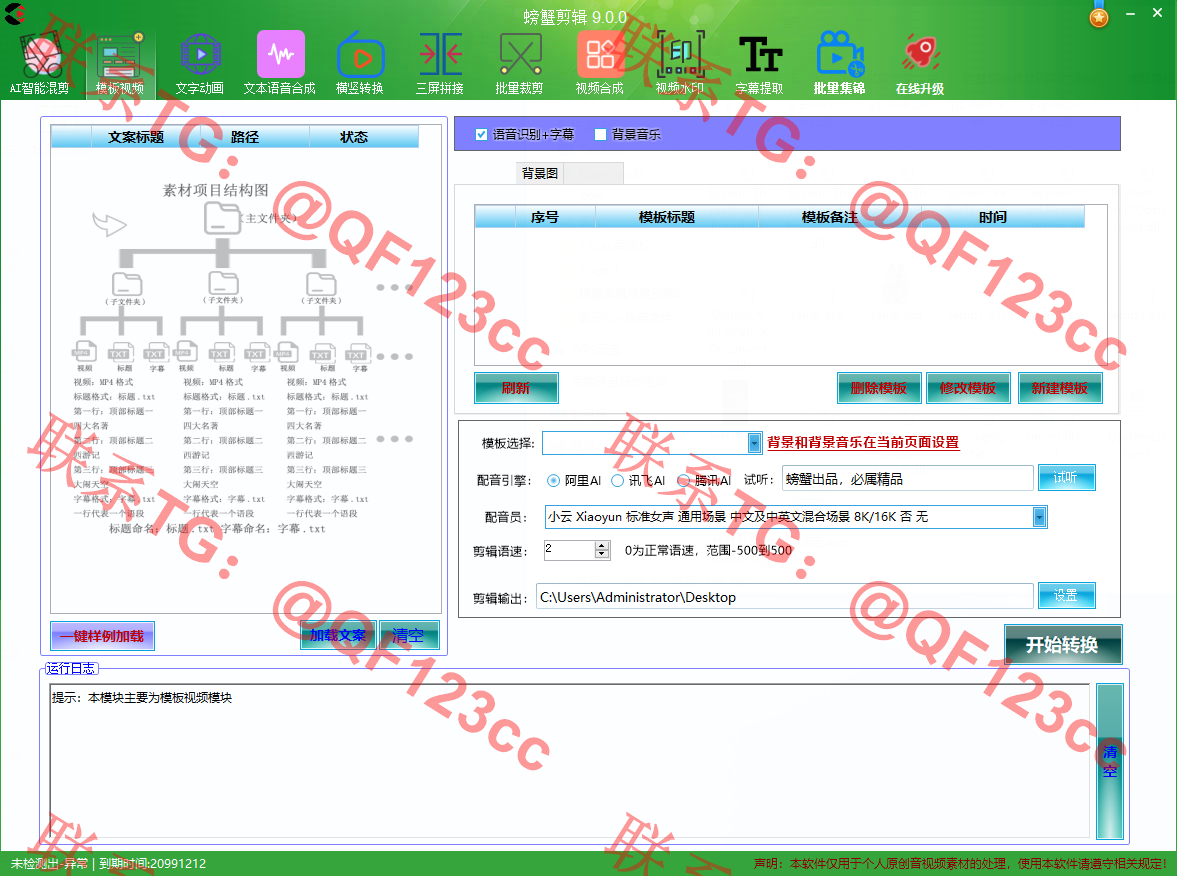Click the 剪辑语速 number field
Screen dimensions: 1177x876
[569, 550]
